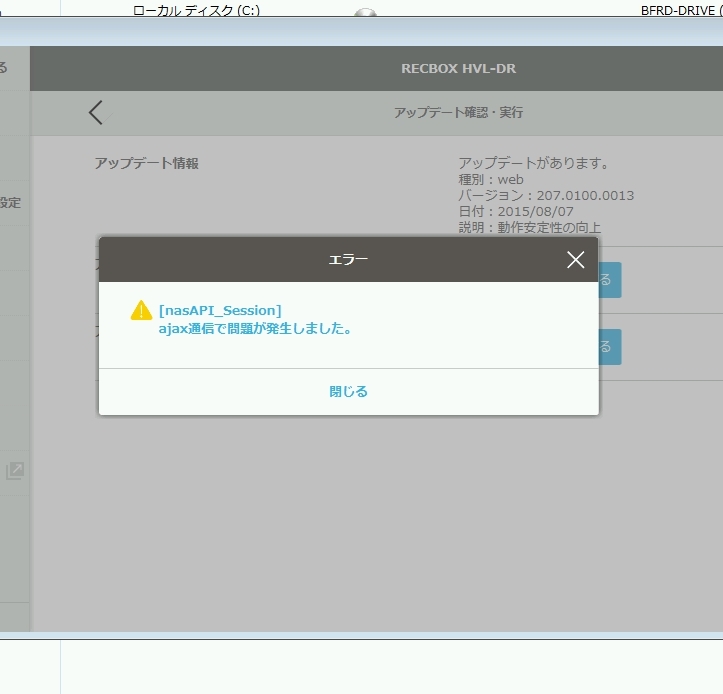Viewport: 723px width, 694px height.
Task: Click the upper blue button behind the dialog
Action: point(610,280)
